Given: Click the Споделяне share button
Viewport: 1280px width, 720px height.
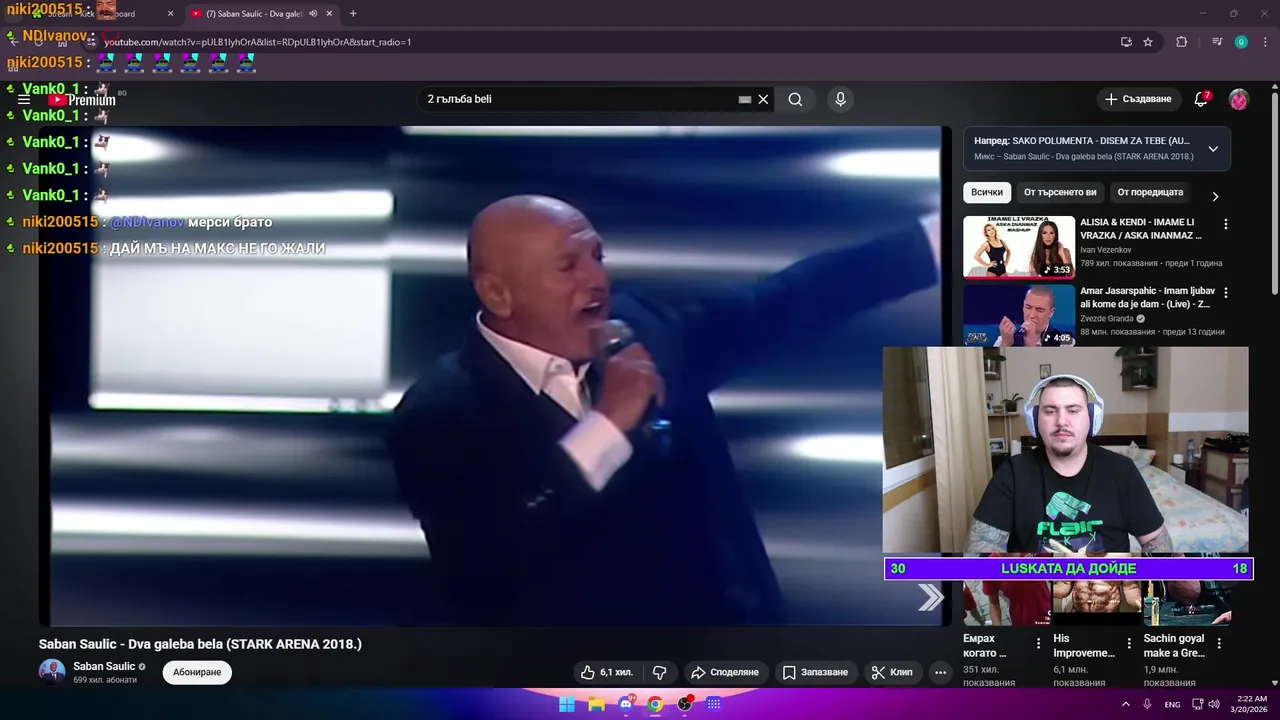Looking at the screenshot, I should tap(725, 672).
